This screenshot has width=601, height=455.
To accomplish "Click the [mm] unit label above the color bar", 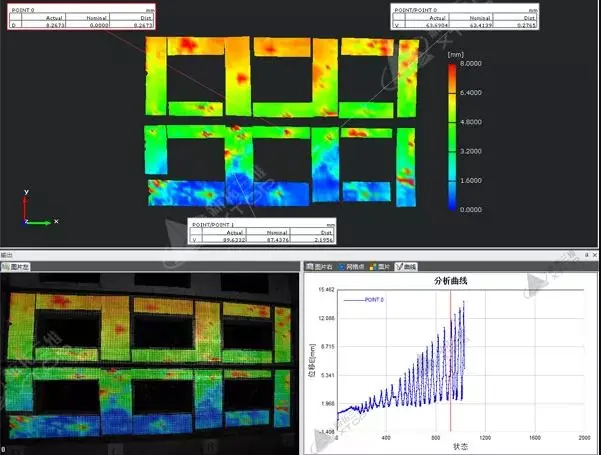I will [x=456, y=54].
